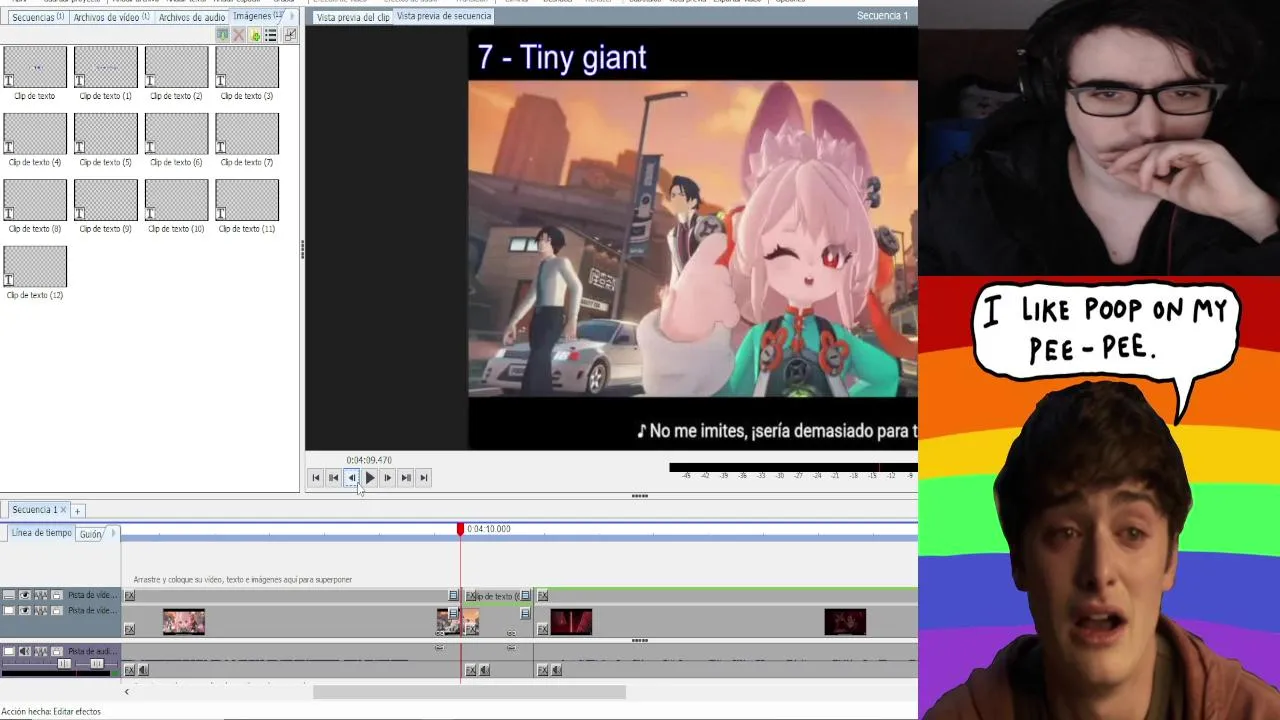The image size is (1280, 720).
Task: Switch bin to list view
Action: pos(270,35)
